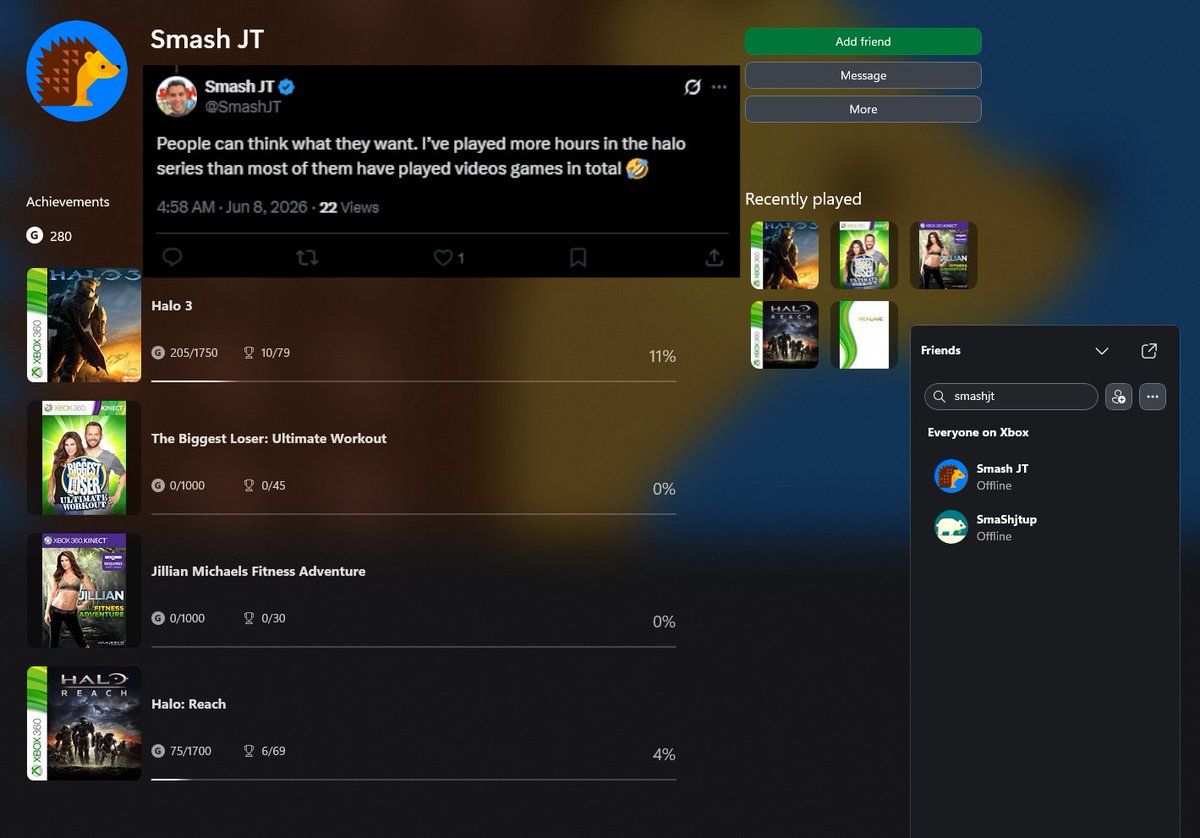Click Halo Reach recently played thumbnail
1200x838 pixels.
[785, 335]
